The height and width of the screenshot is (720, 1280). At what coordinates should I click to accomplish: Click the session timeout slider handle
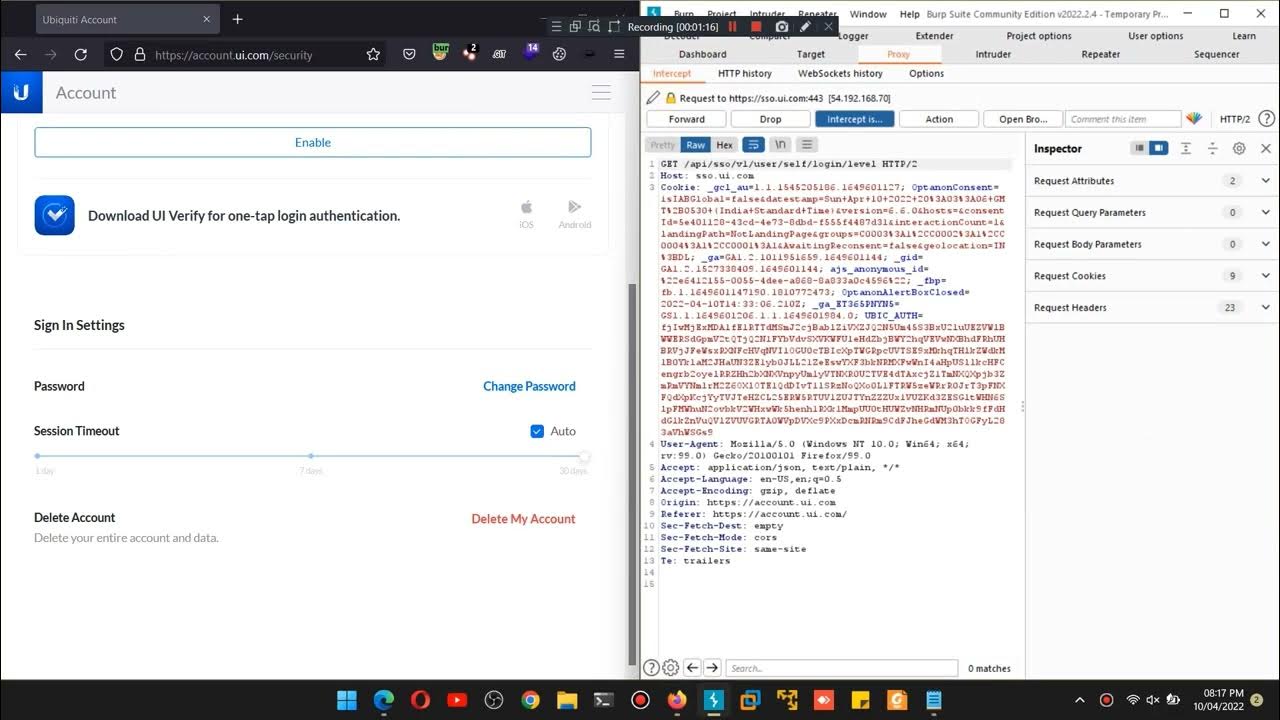tap(584, 457)
